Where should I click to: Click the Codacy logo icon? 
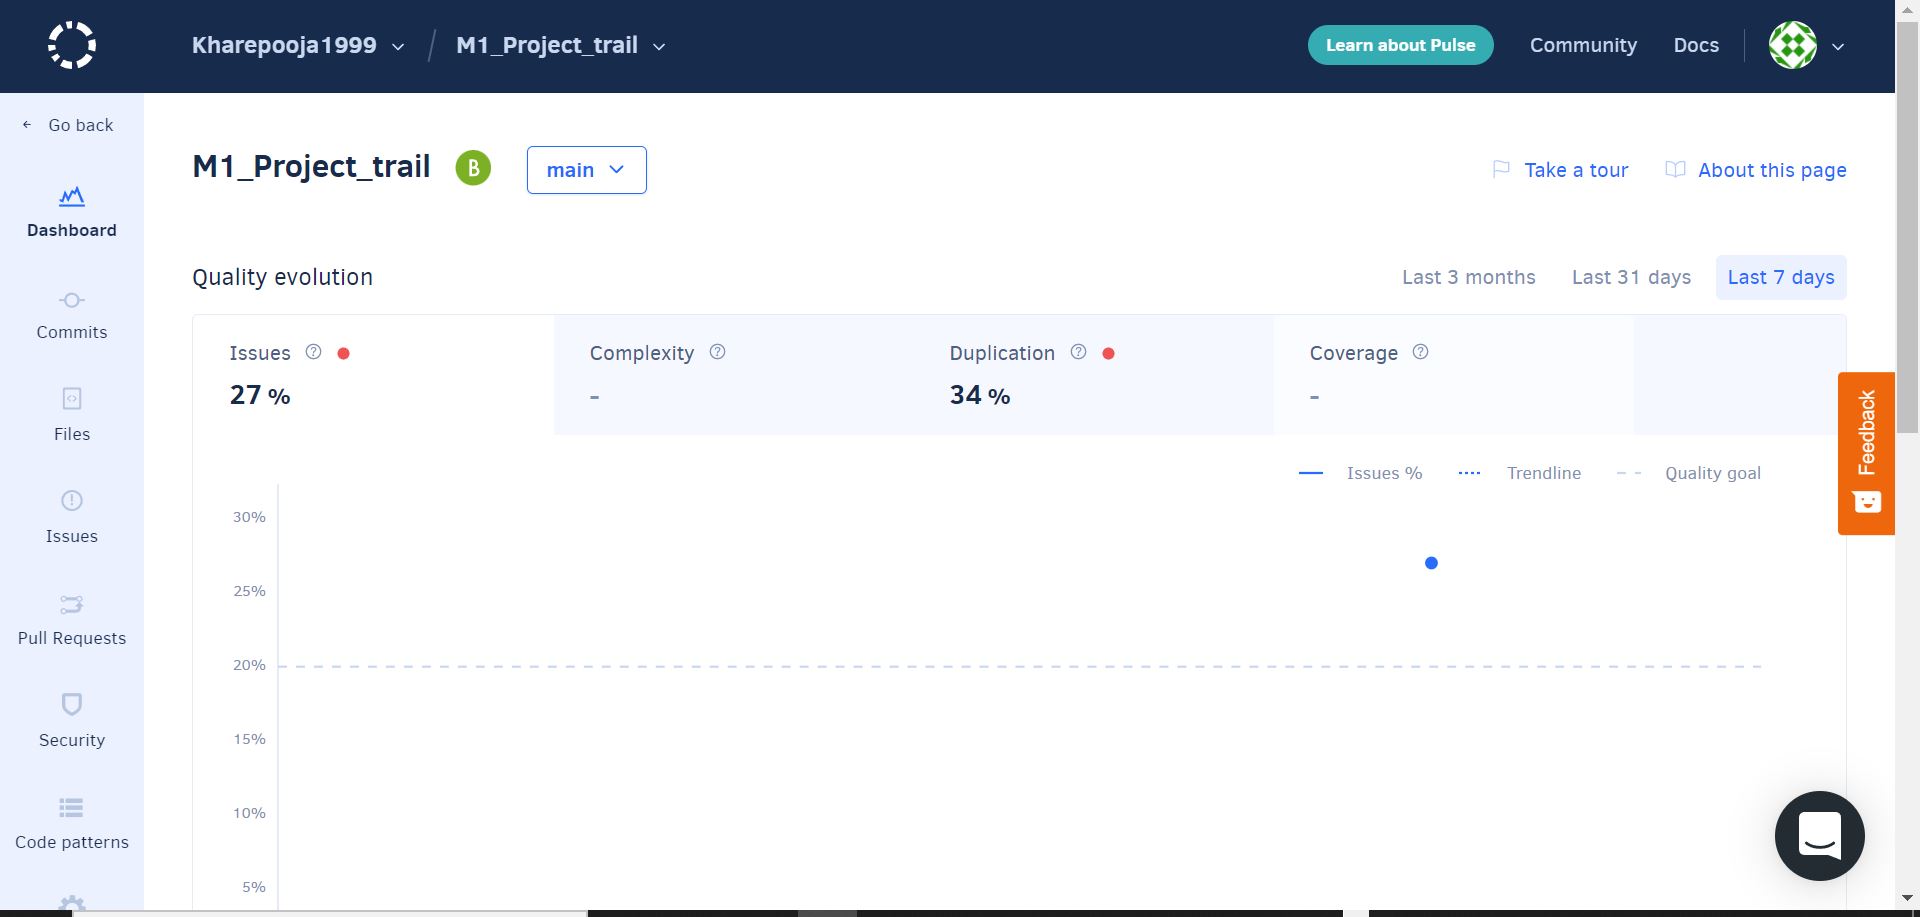click(x=72, y=45)
